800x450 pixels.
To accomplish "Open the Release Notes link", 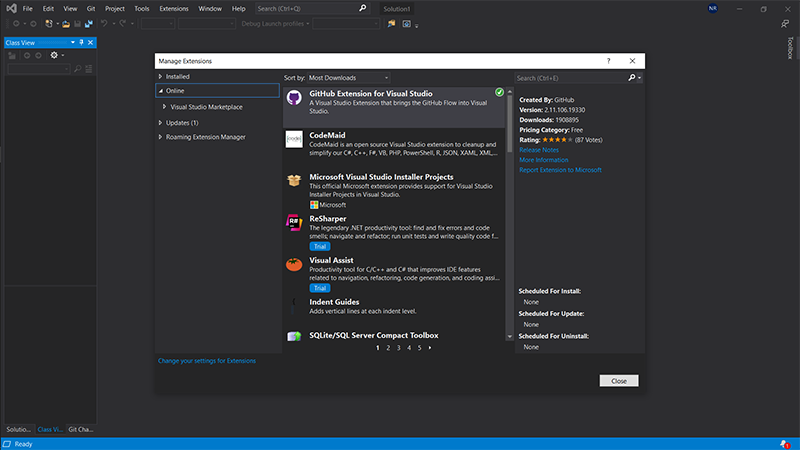I will (539, 150).
